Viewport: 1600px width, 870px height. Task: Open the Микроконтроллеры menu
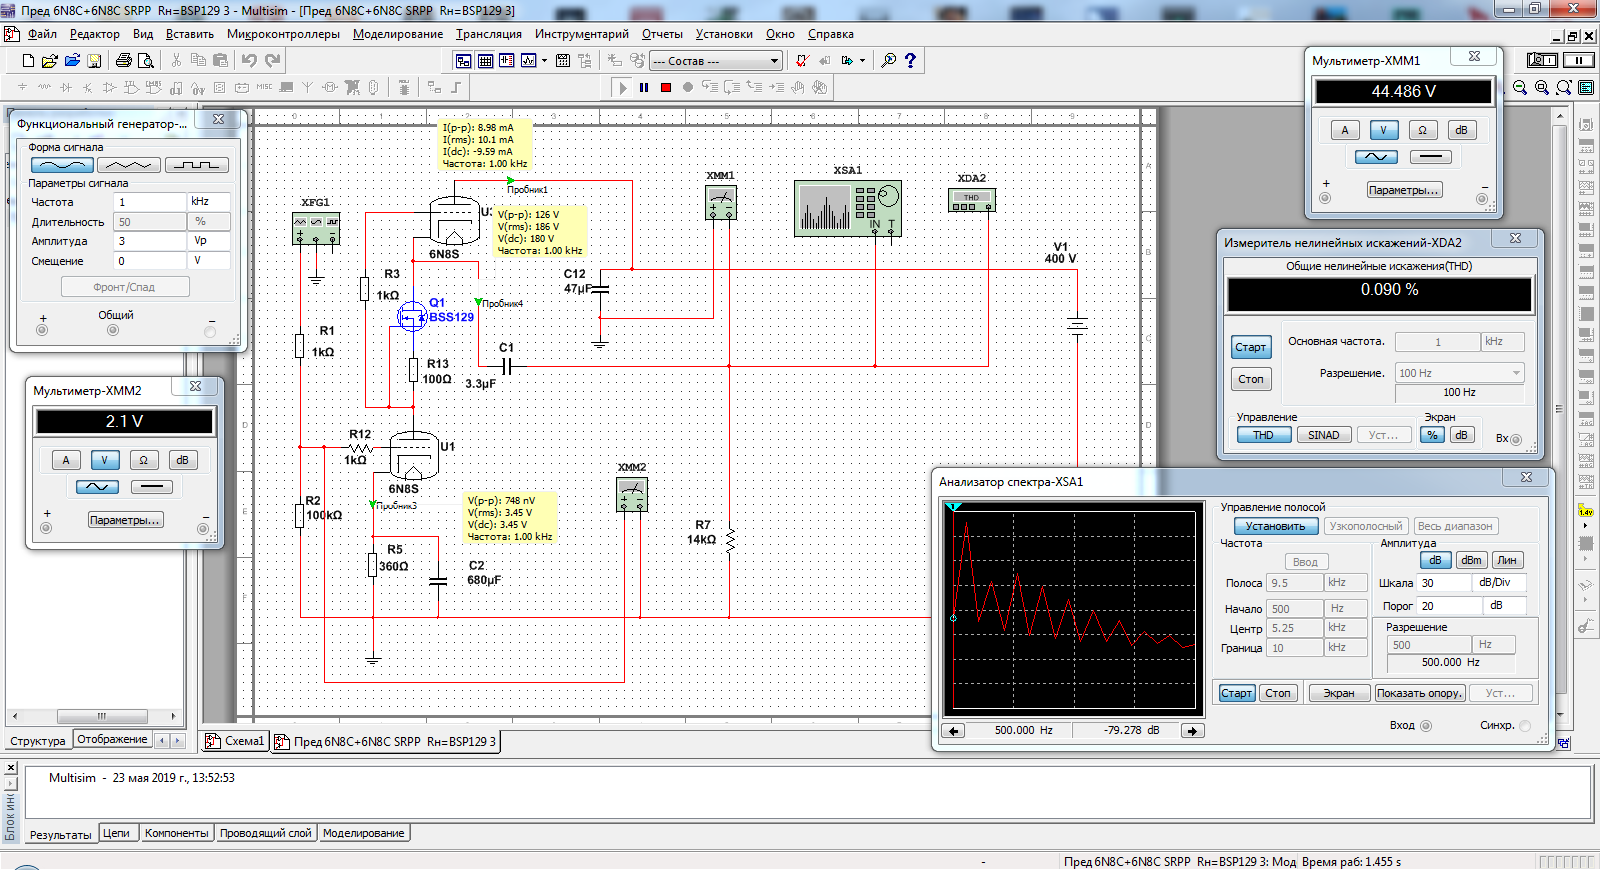[283, 34]
